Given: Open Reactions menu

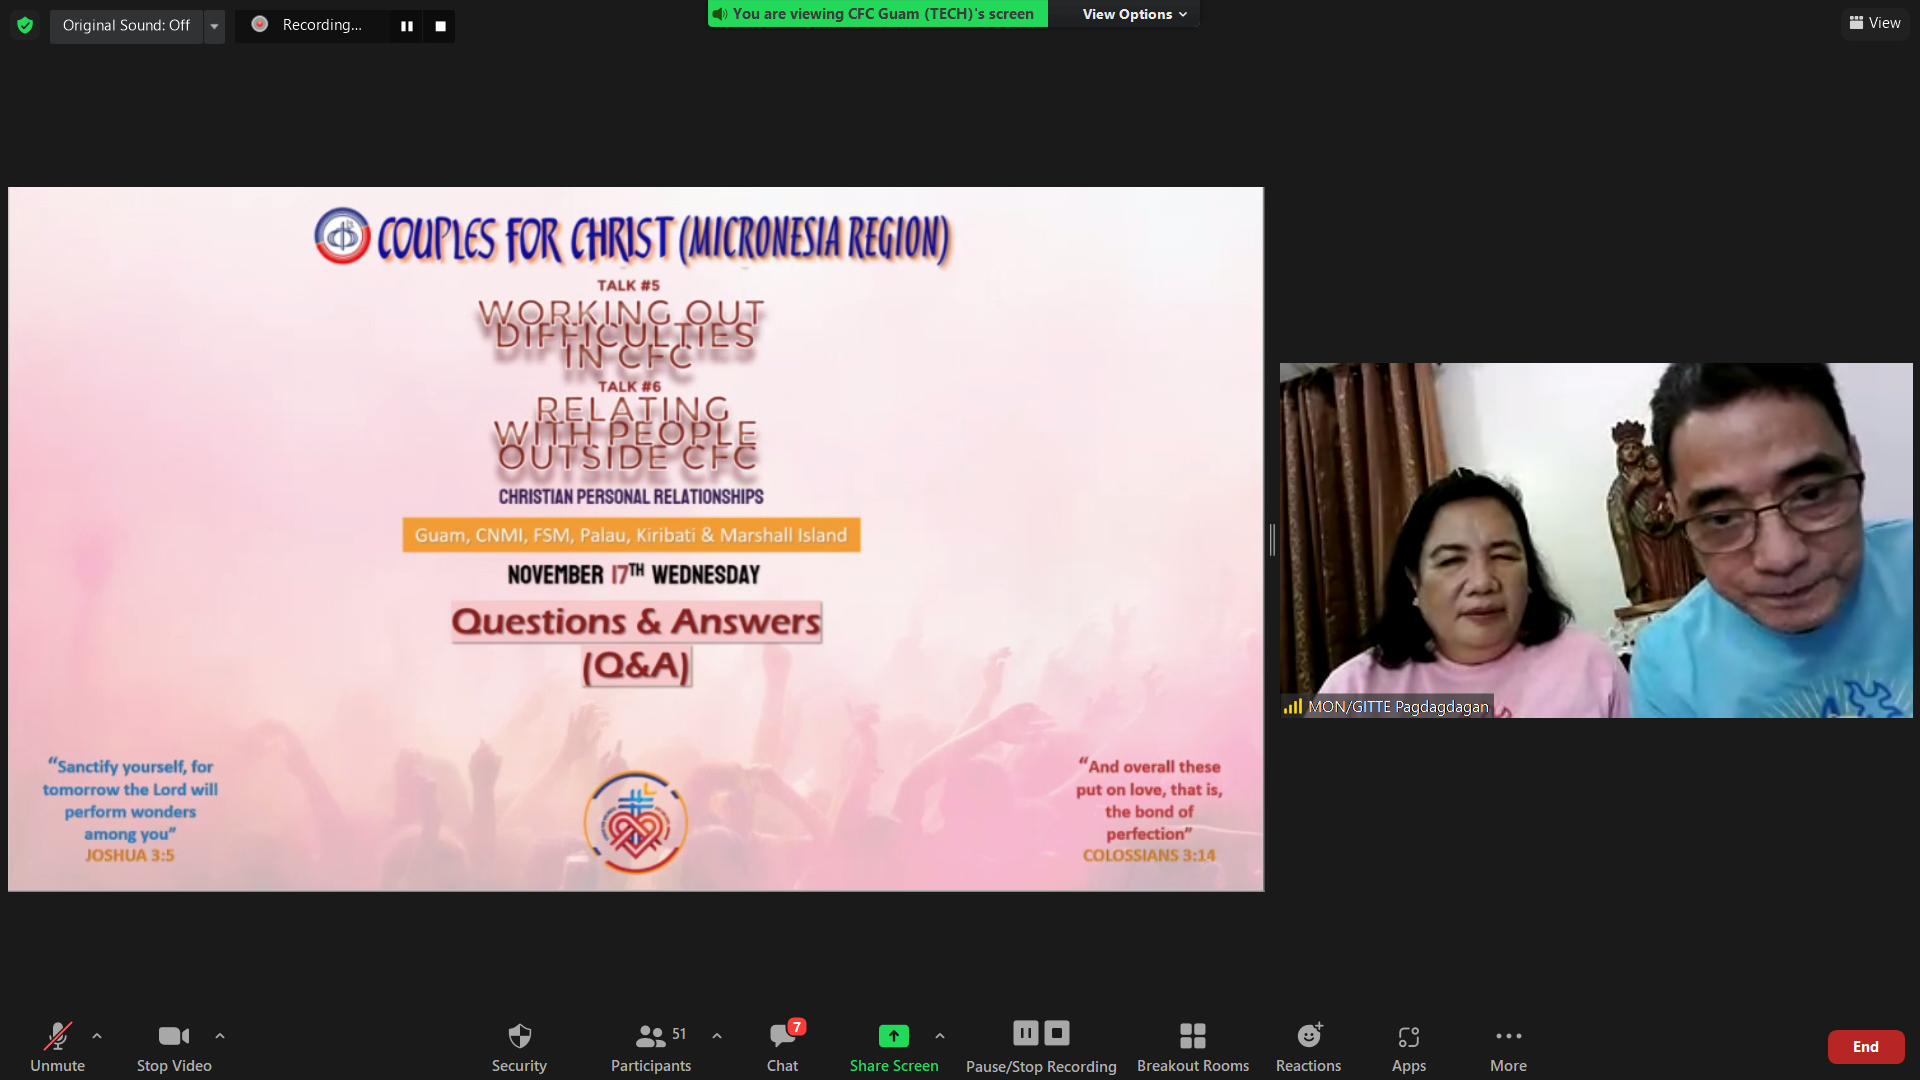Looking at the screenshot, I should pos(1308,1047).
